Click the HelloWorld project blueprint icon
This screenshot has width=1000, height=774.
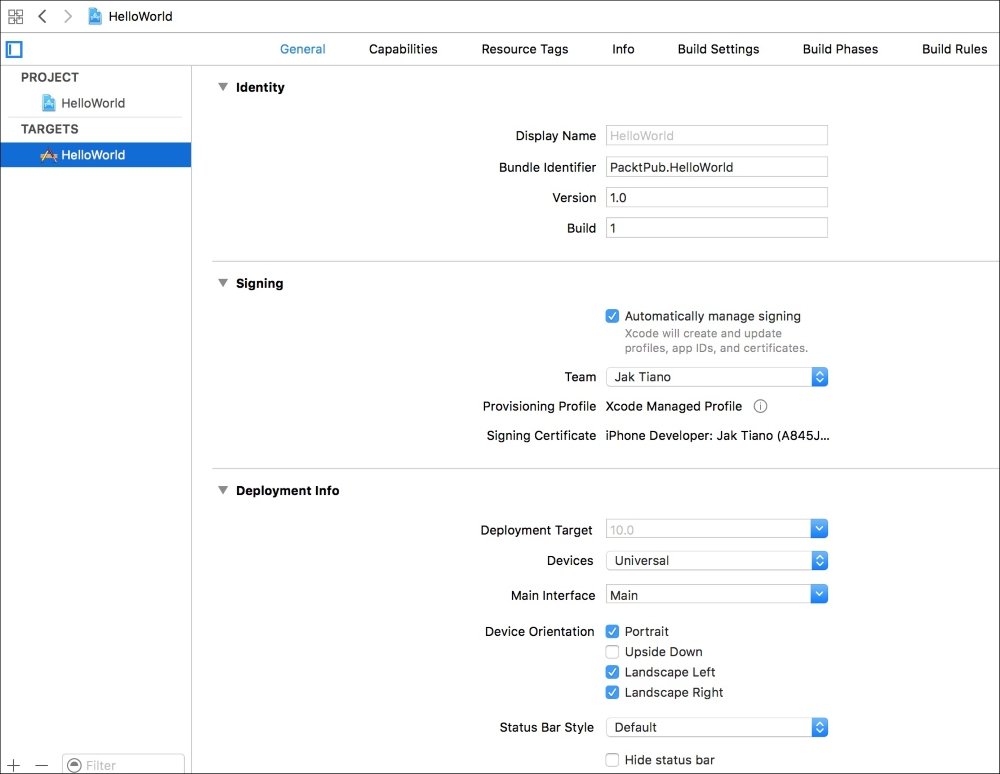tap(48, 103)
